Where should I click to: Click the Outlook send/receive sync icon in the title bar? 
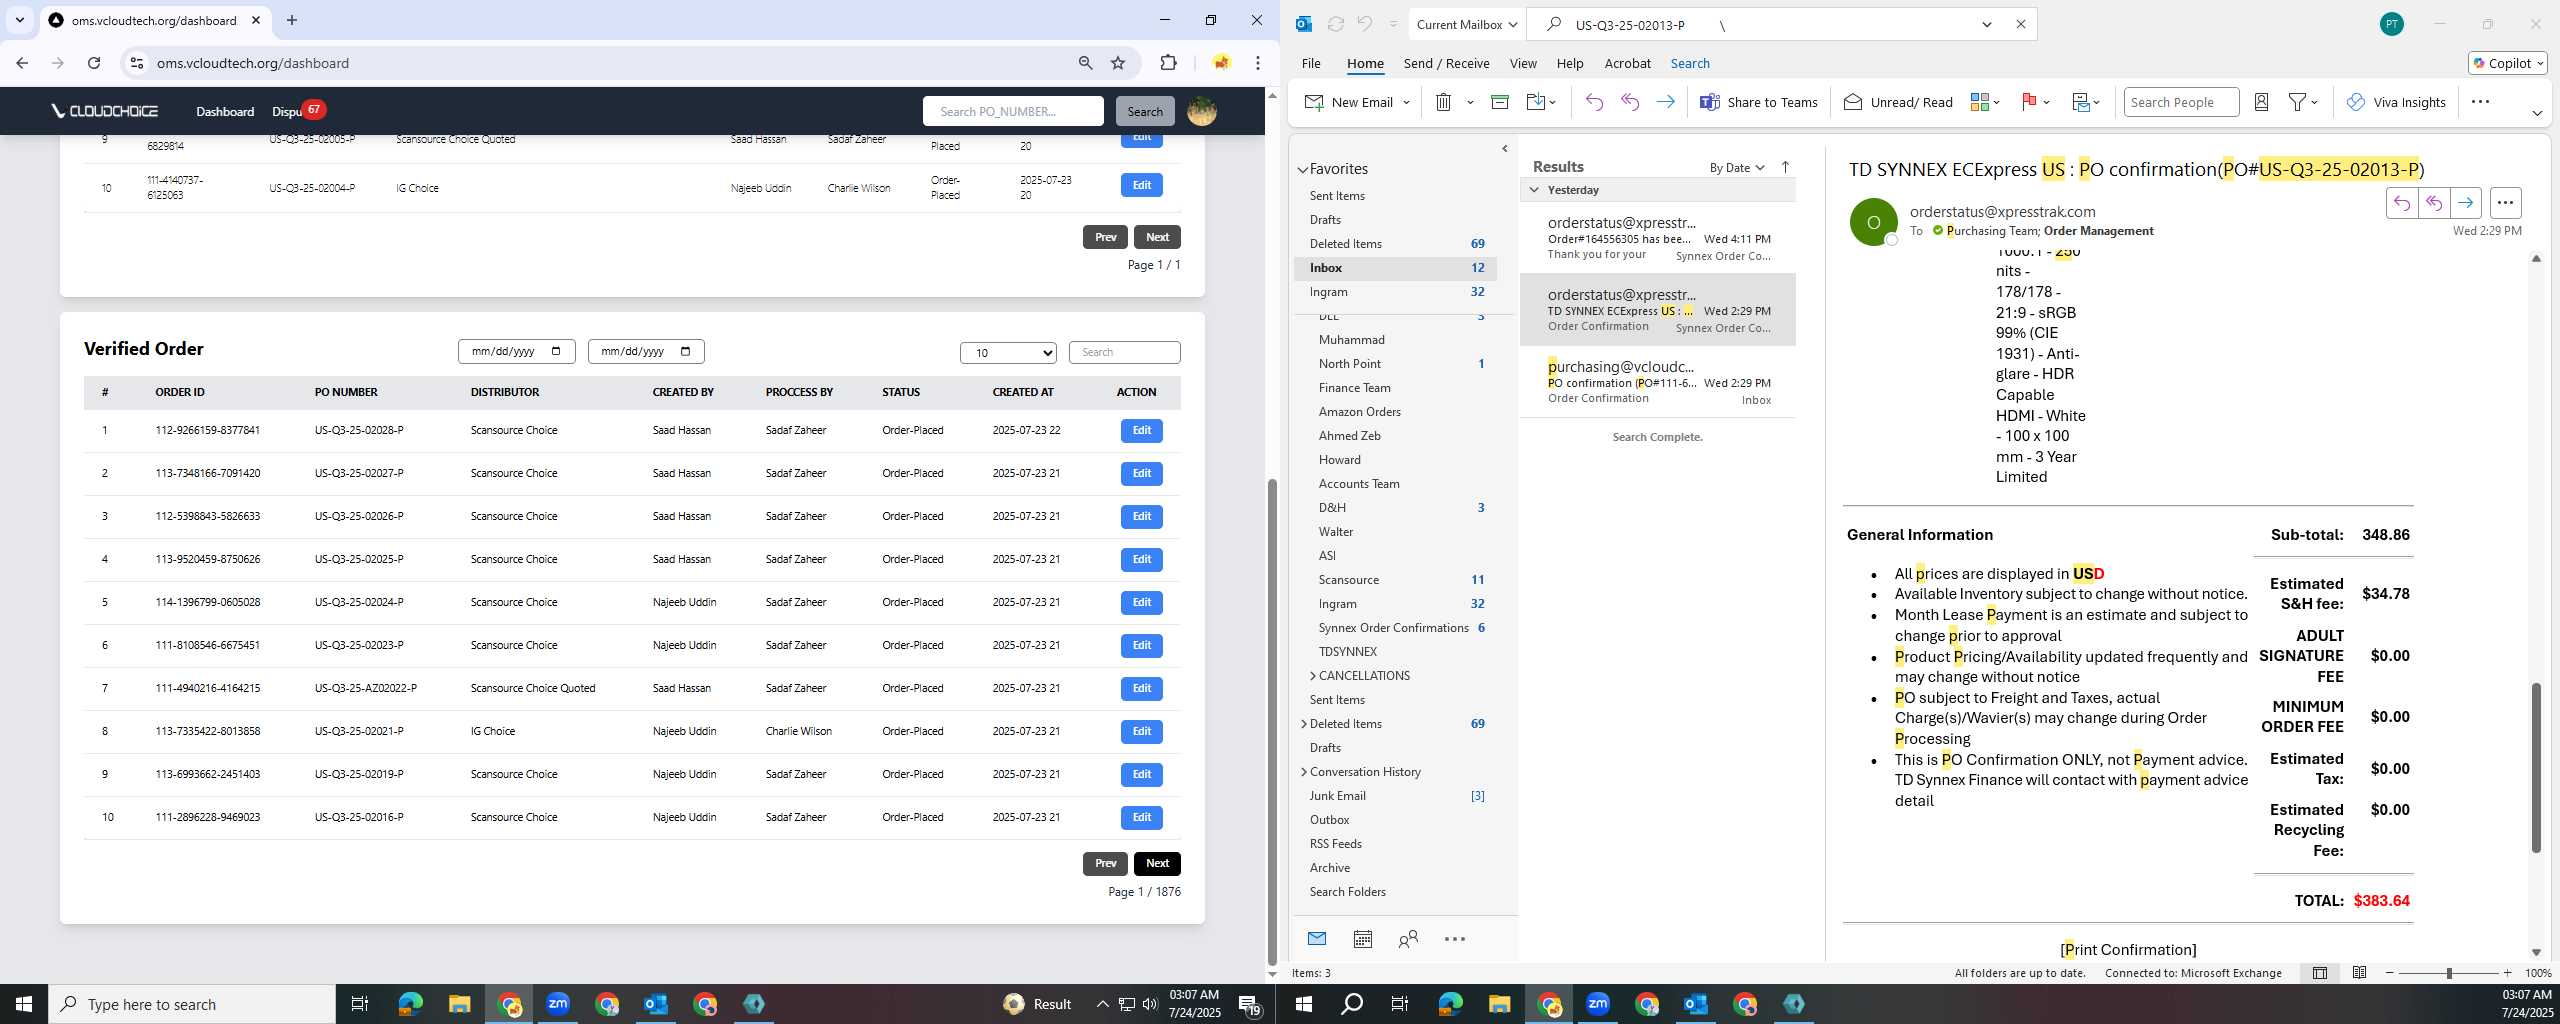tap(1335, 25)
